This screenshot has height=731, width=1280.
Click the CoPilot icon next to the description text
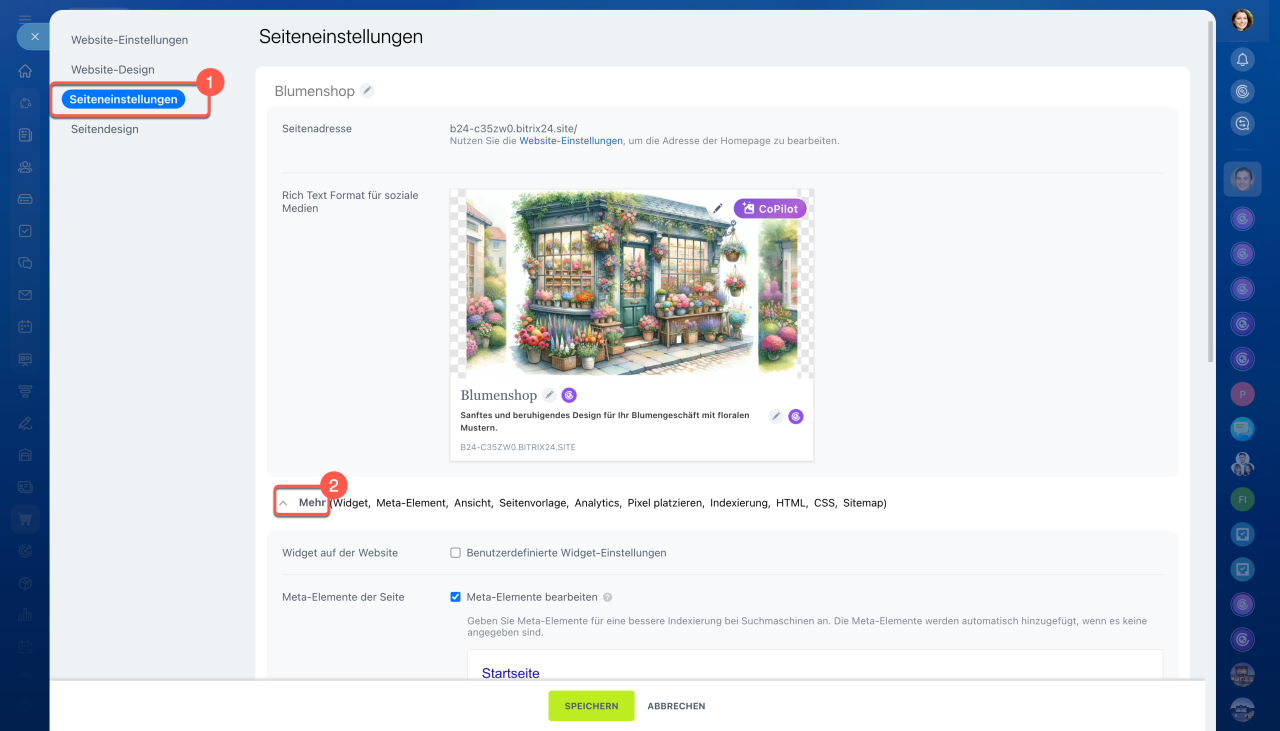point(796,416)
